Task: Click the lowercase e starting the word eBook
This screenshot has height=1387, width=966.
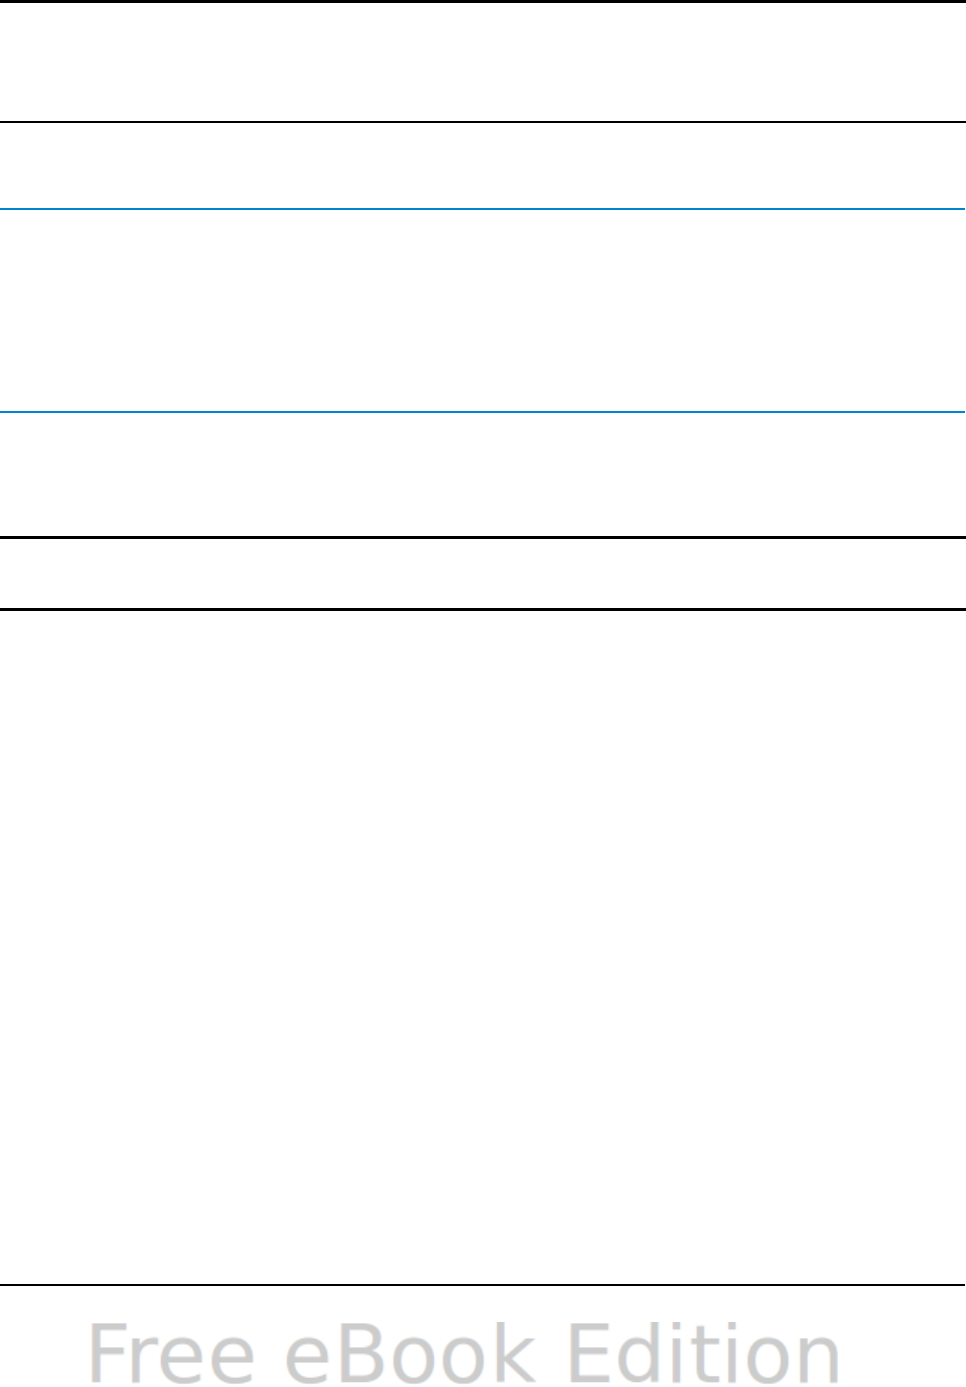Action: [x=309, y=1361]
